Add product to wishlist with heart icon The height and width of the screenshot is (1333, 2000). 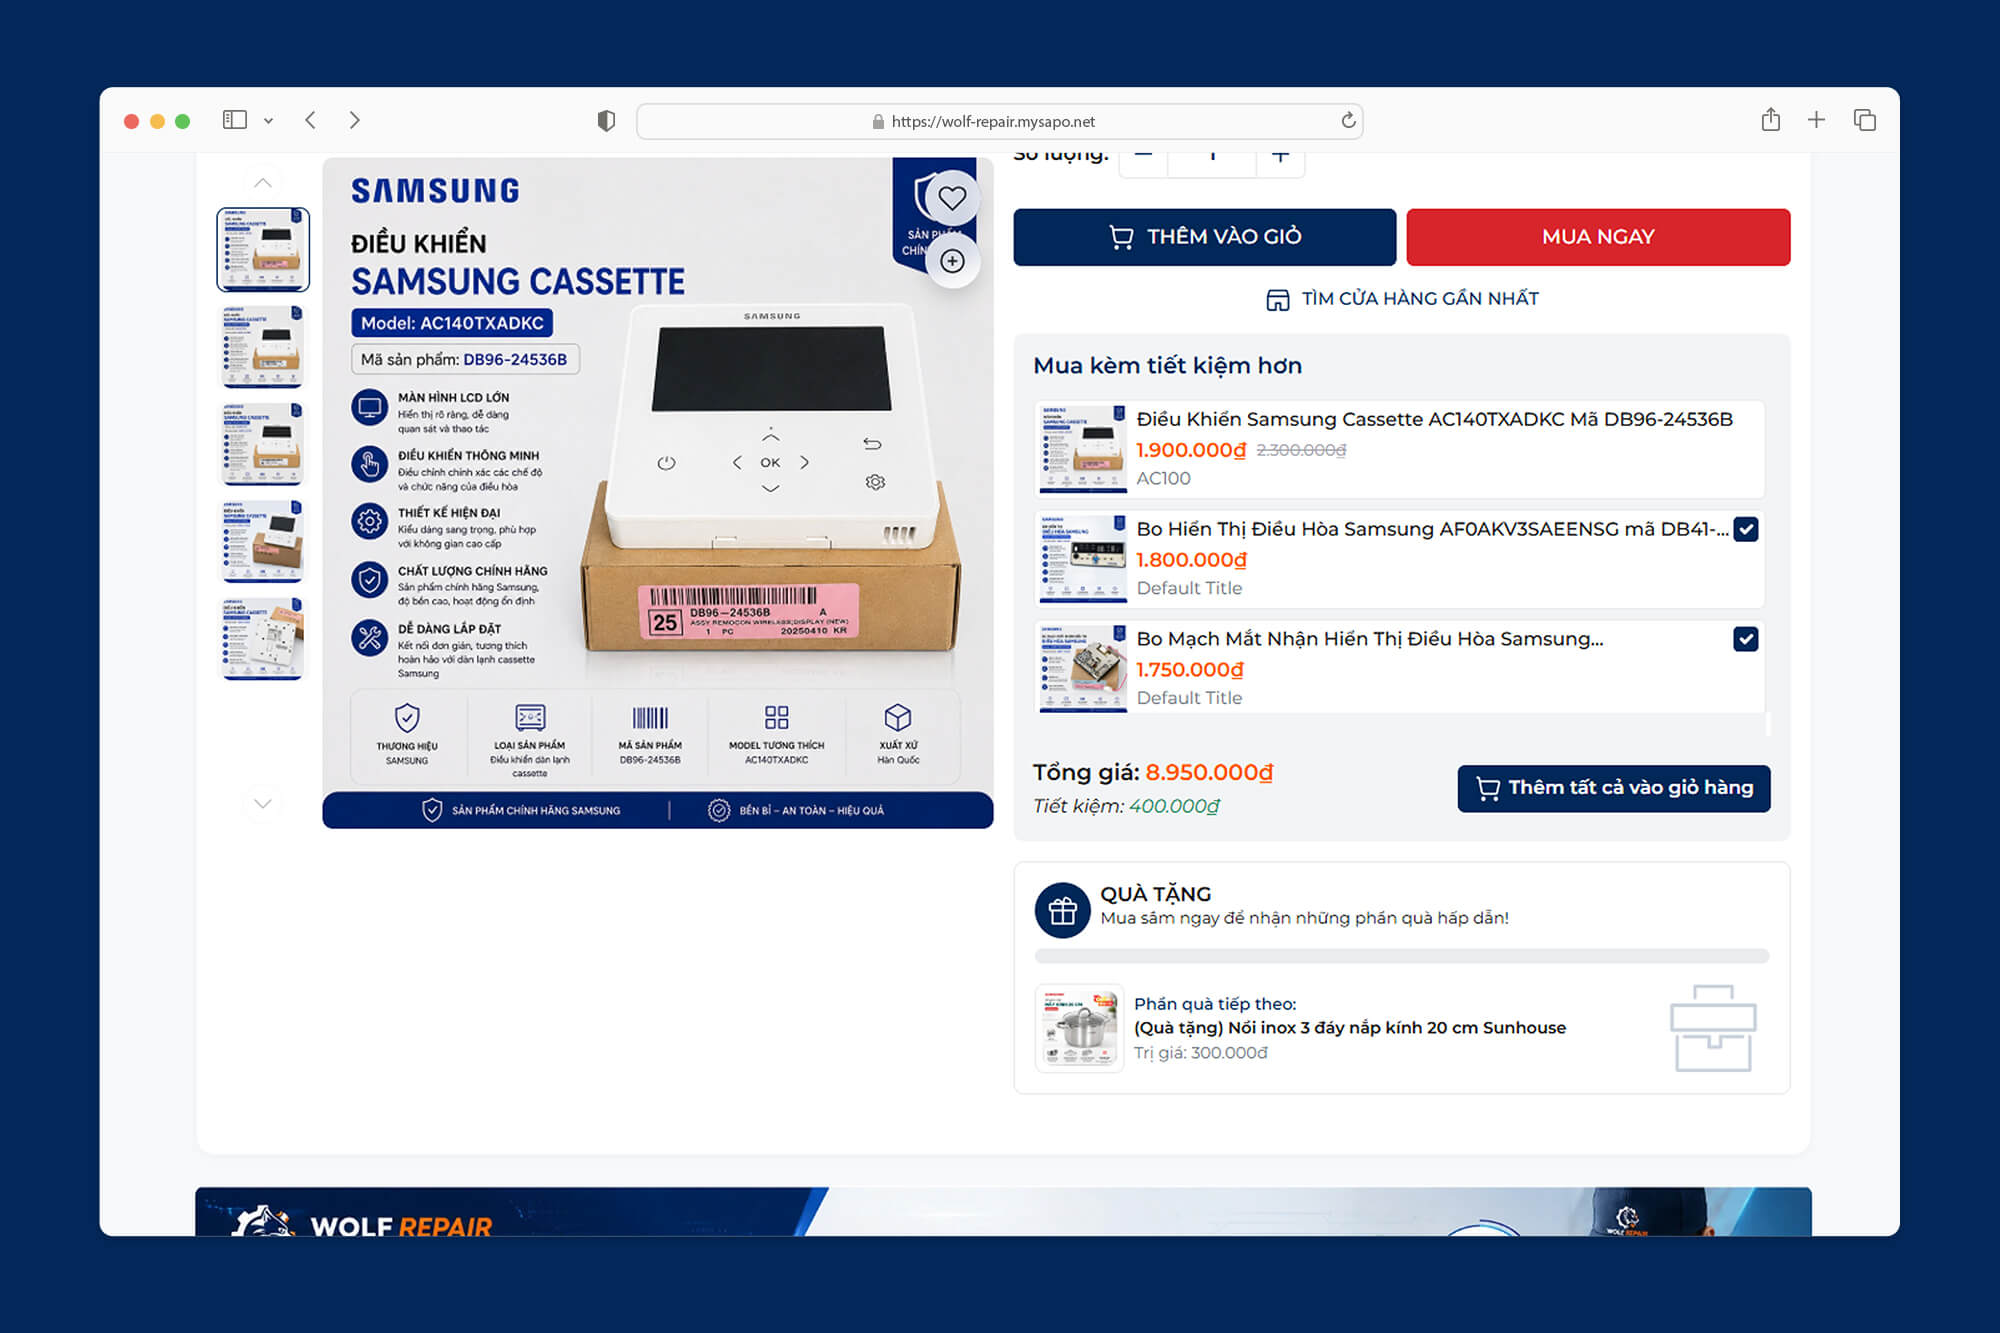952,198
